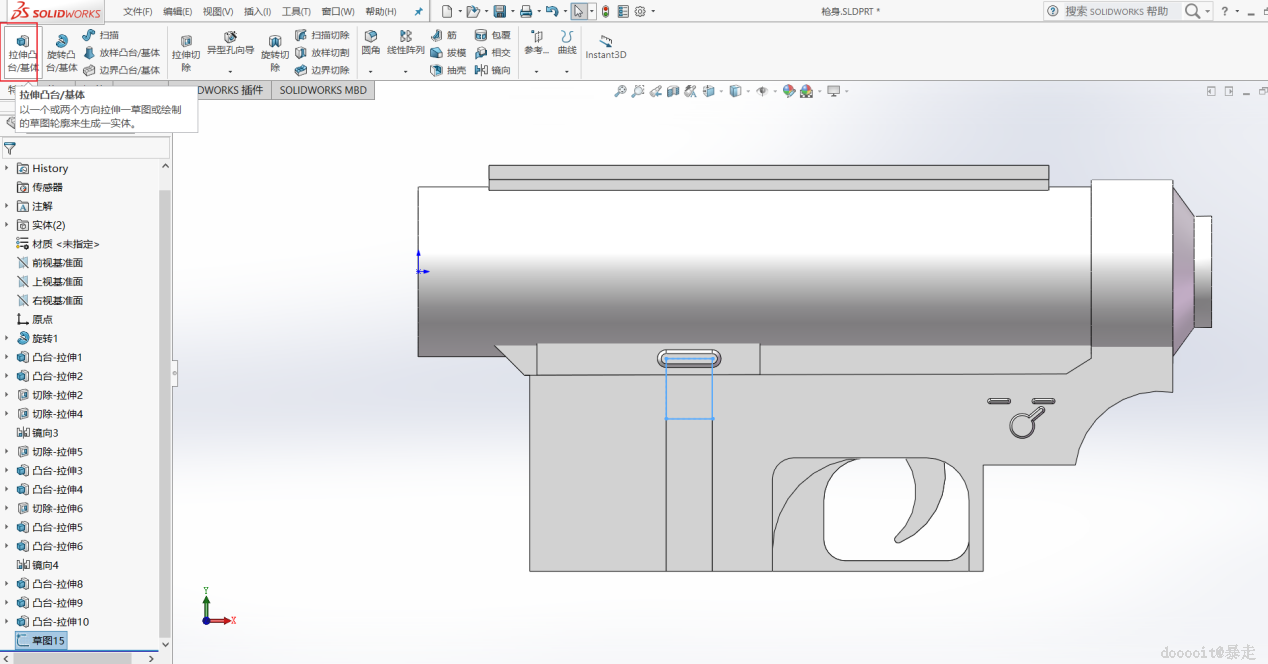Expand the 旋转1 feature node
1268x664 pixels.
(7, 338)
